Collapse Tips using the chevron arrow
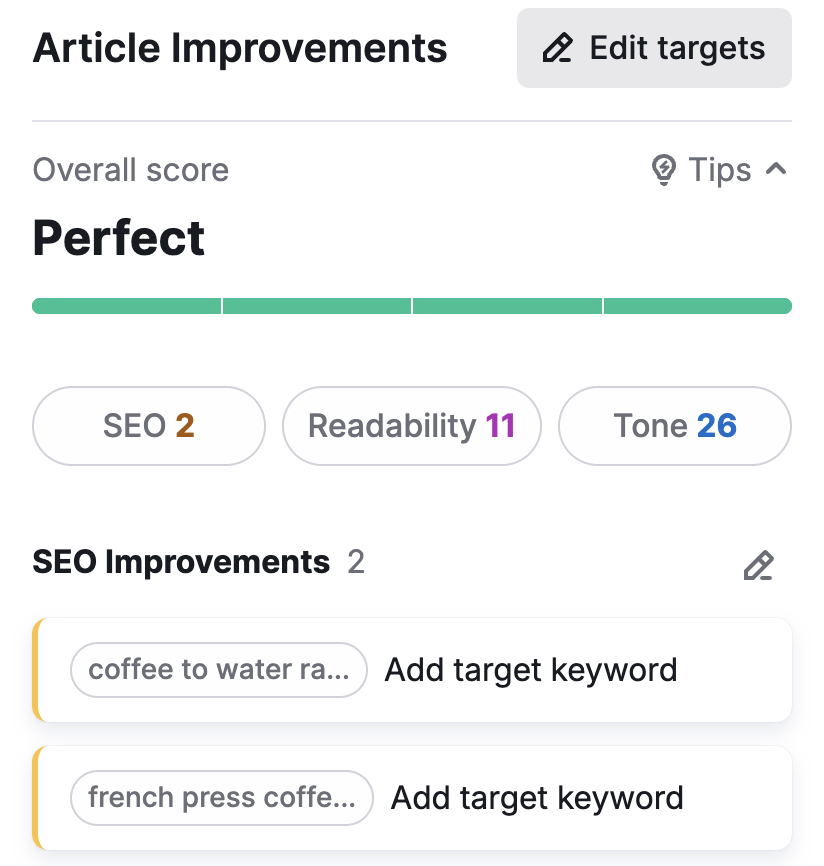The width and height of the screenshot is (824, 866). click(775, 170)
